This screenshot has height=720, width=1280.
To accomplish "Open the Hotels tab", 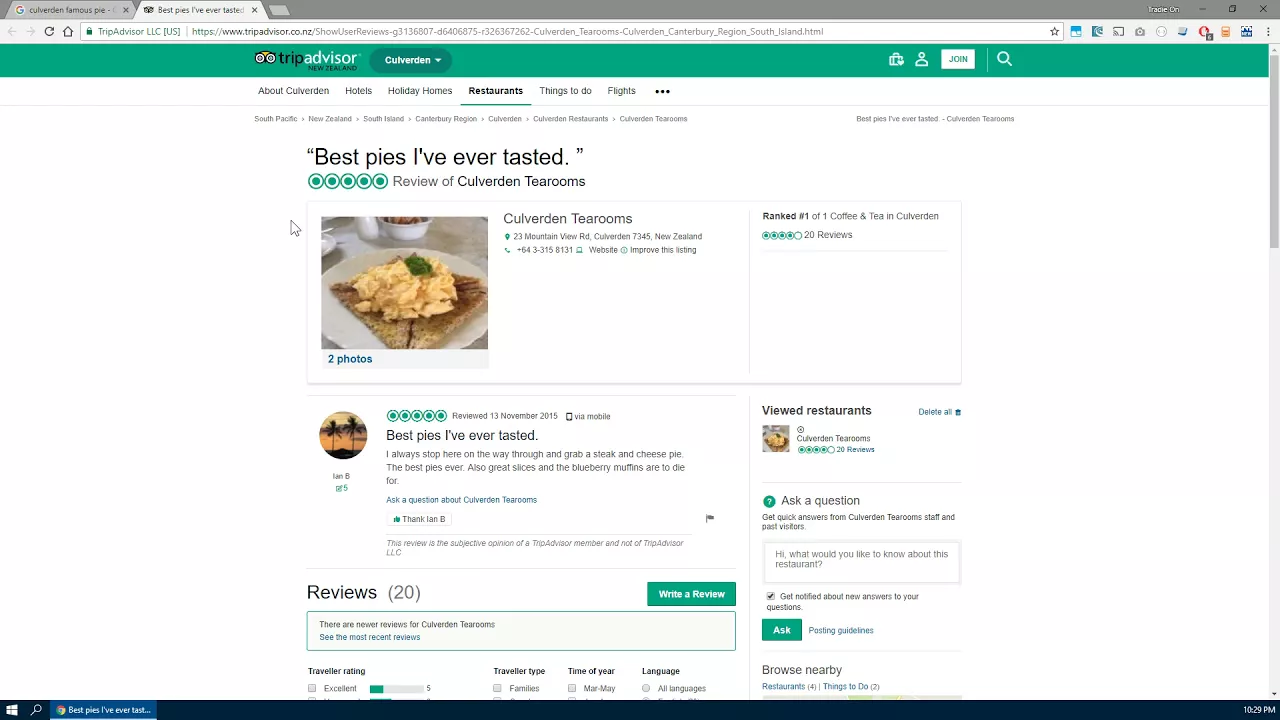I will pos(358,91).
